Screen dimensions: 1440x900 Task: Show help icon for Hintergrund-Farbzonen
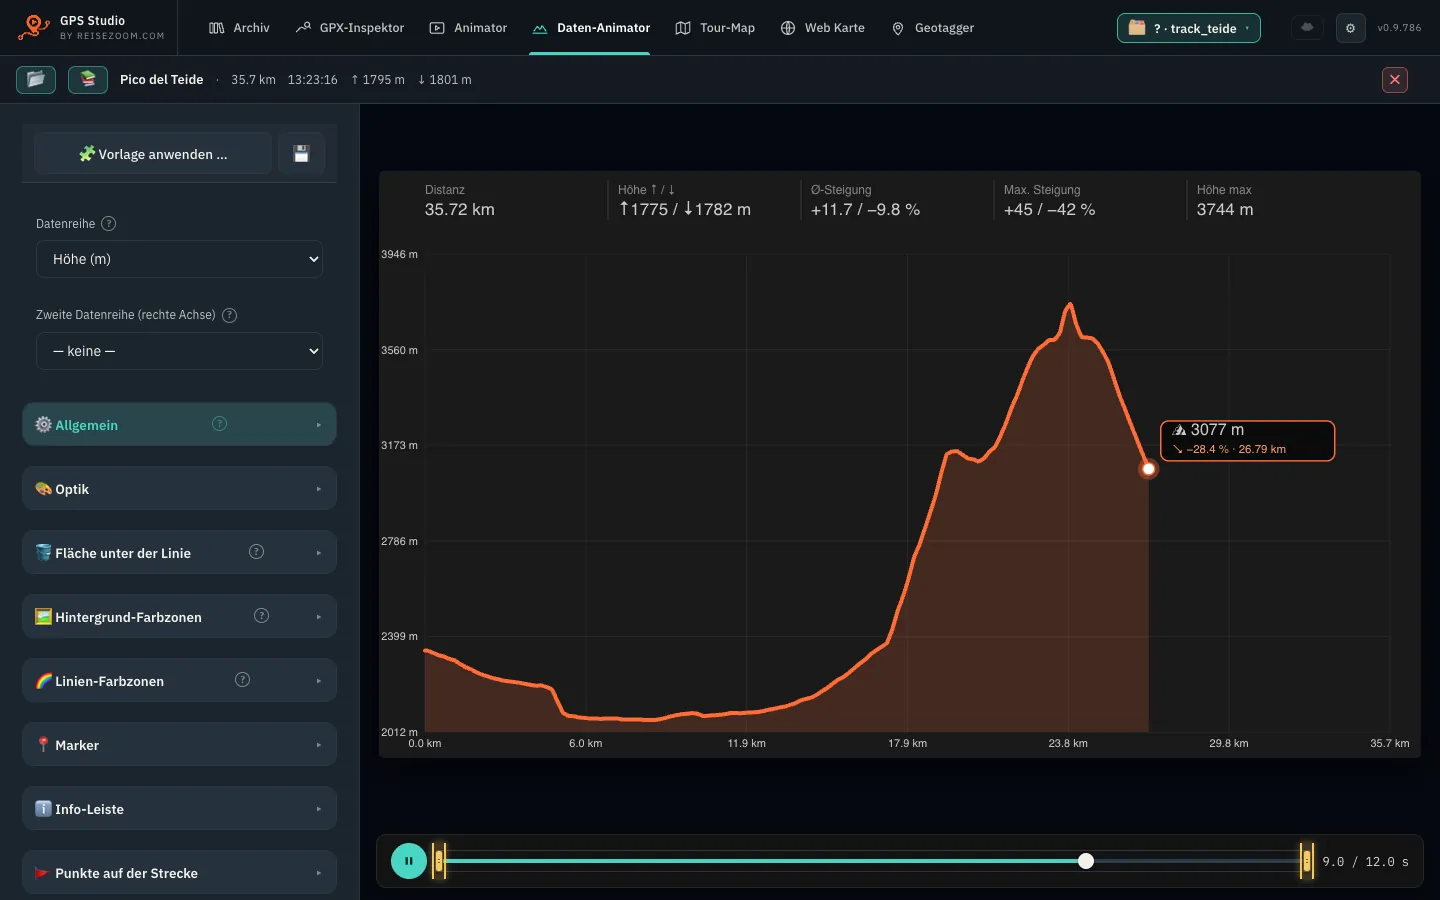262,616
